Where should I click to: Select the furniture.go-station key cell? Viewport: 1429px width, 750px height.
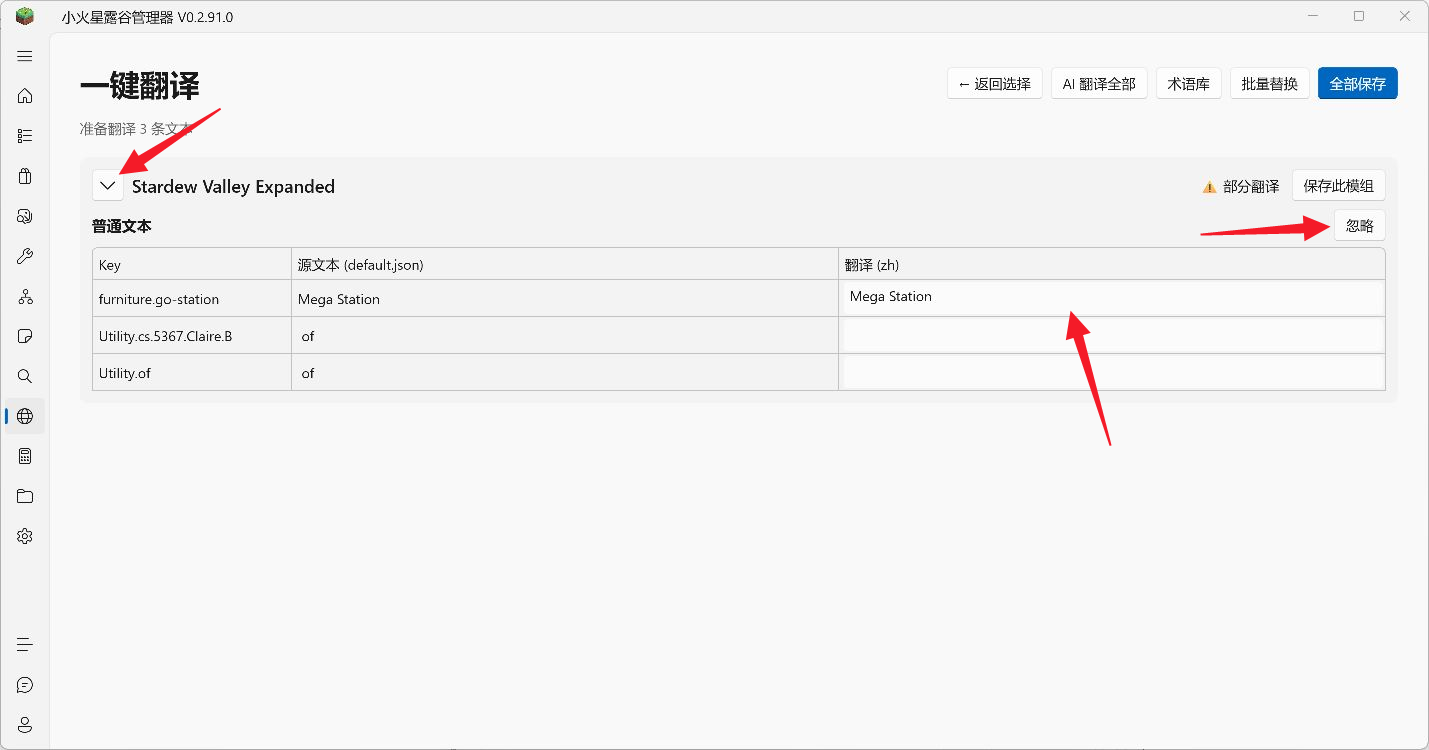click(x=192, y=299)
